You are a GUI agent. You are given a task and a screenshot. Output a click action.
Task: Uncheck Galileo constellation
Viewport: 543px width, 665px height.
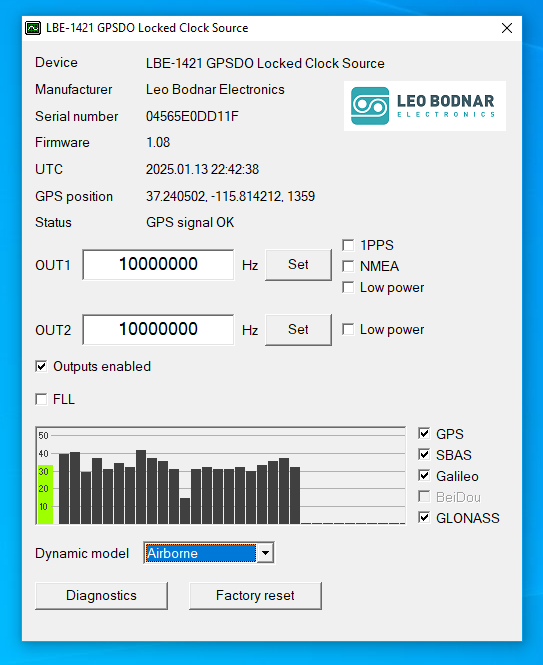[424, 476]
